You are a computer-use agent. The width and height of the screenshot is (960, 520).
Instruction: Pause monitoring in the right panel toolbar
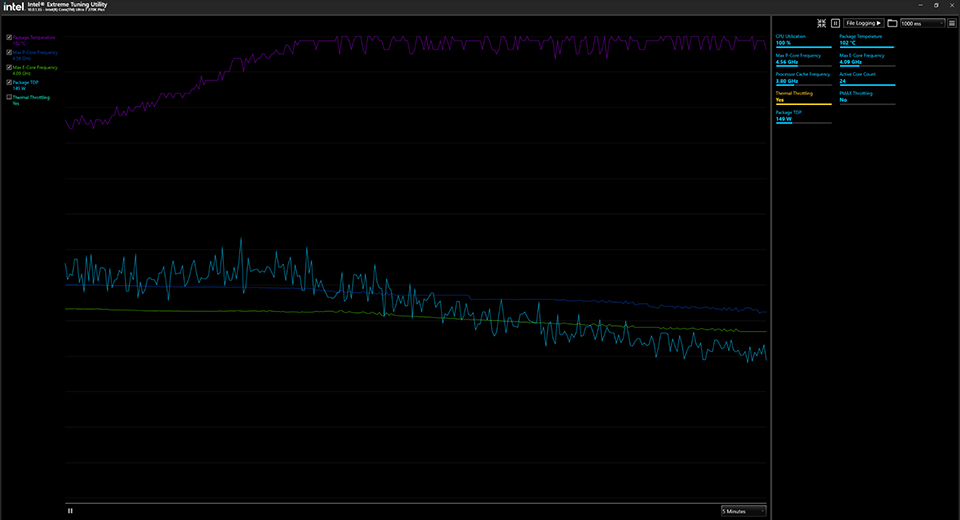pyautogui.click(x=835, y=23)
